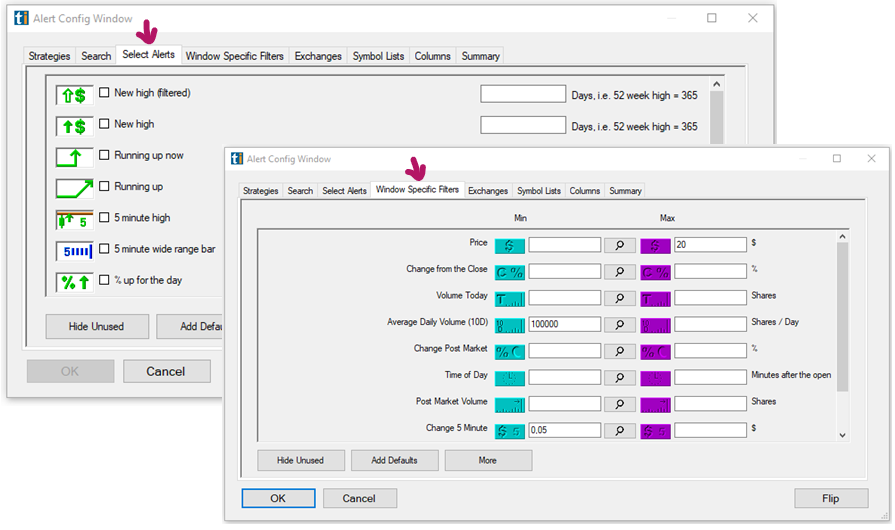Click the Max Price input field

click(x=710, y=245)
